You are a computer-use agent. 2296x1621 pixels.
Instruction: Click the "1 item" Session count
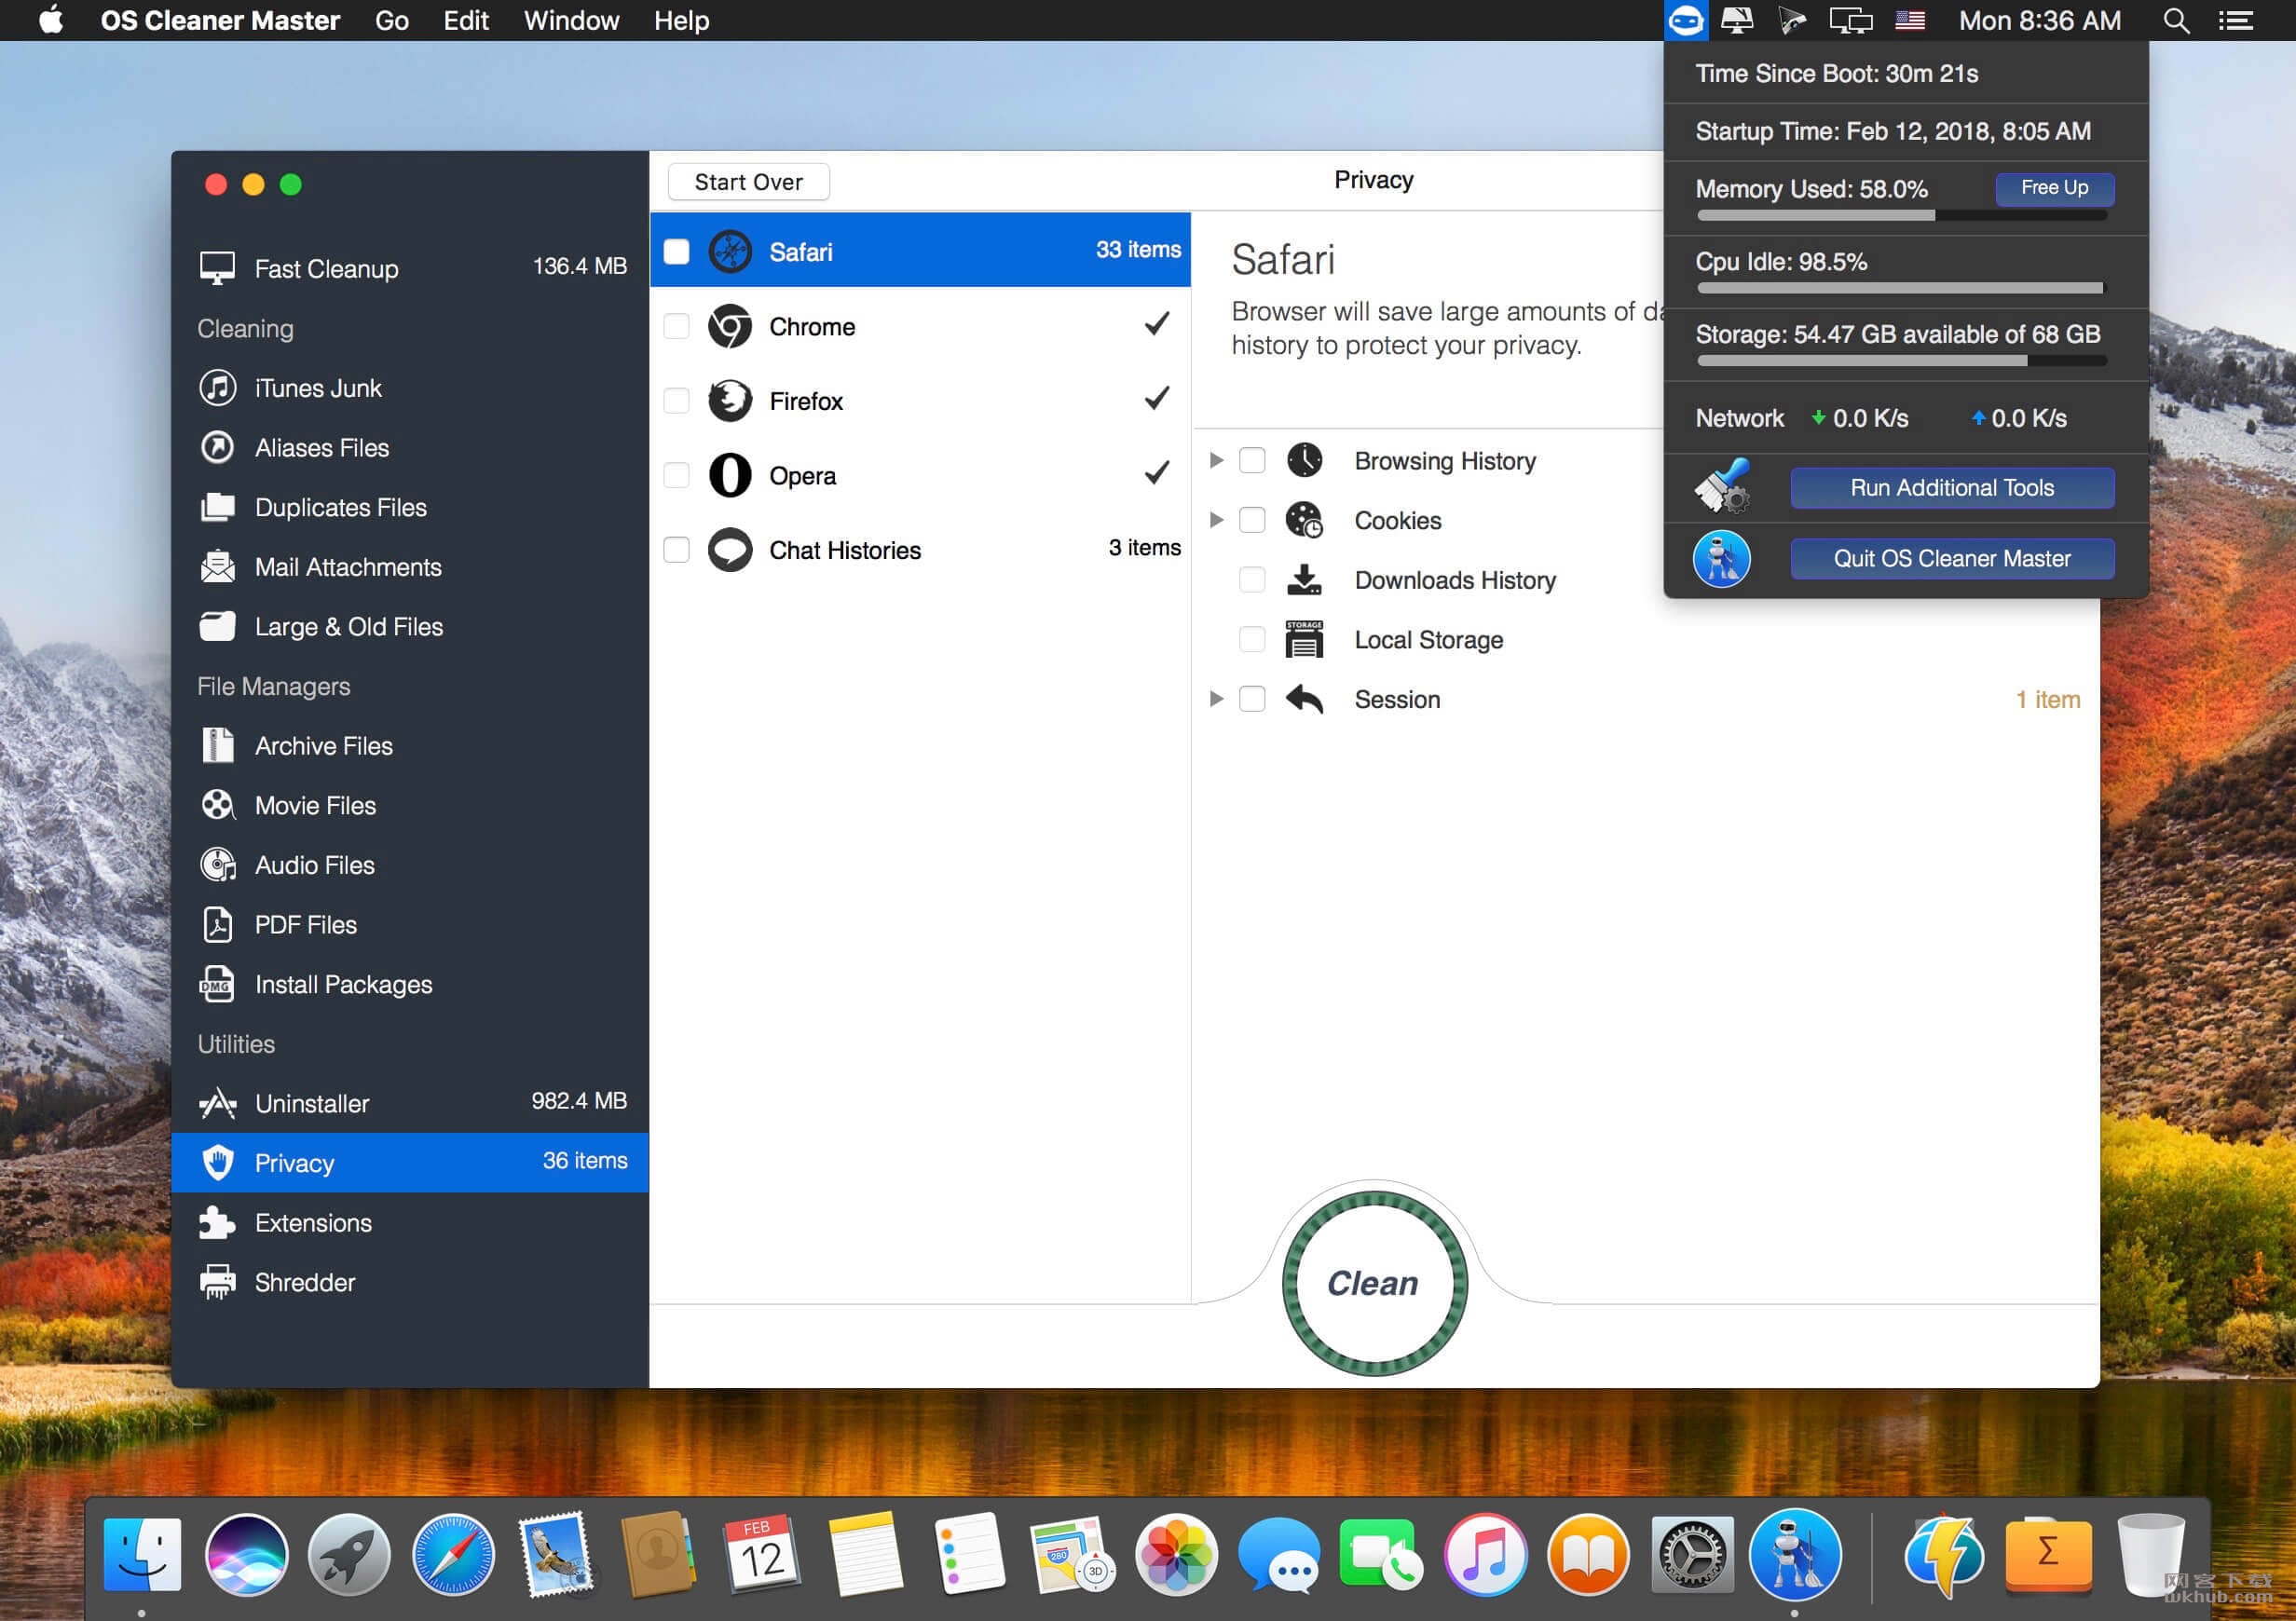pos(2047,699)
